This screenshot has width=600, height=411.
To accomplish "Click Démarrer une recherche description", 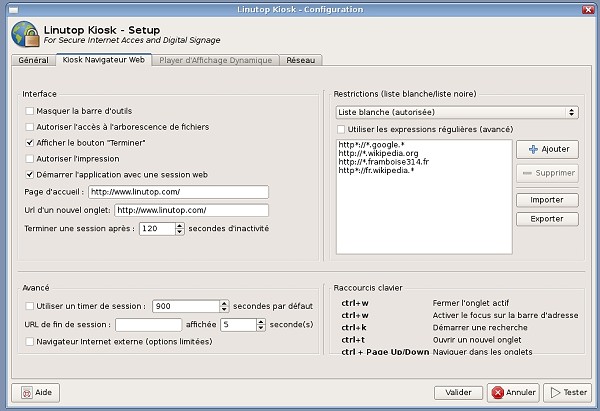I will (x=480, y=328).
